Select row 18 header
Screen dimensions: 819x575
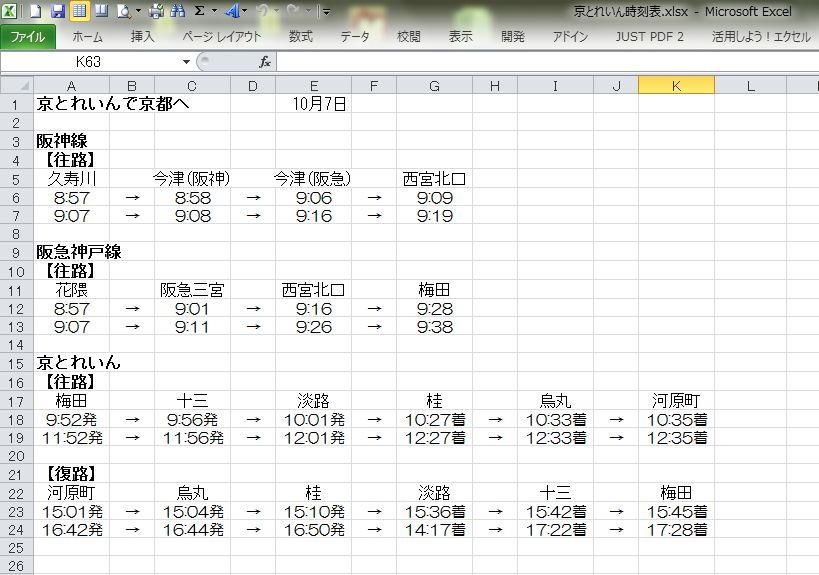pos(15,419)
